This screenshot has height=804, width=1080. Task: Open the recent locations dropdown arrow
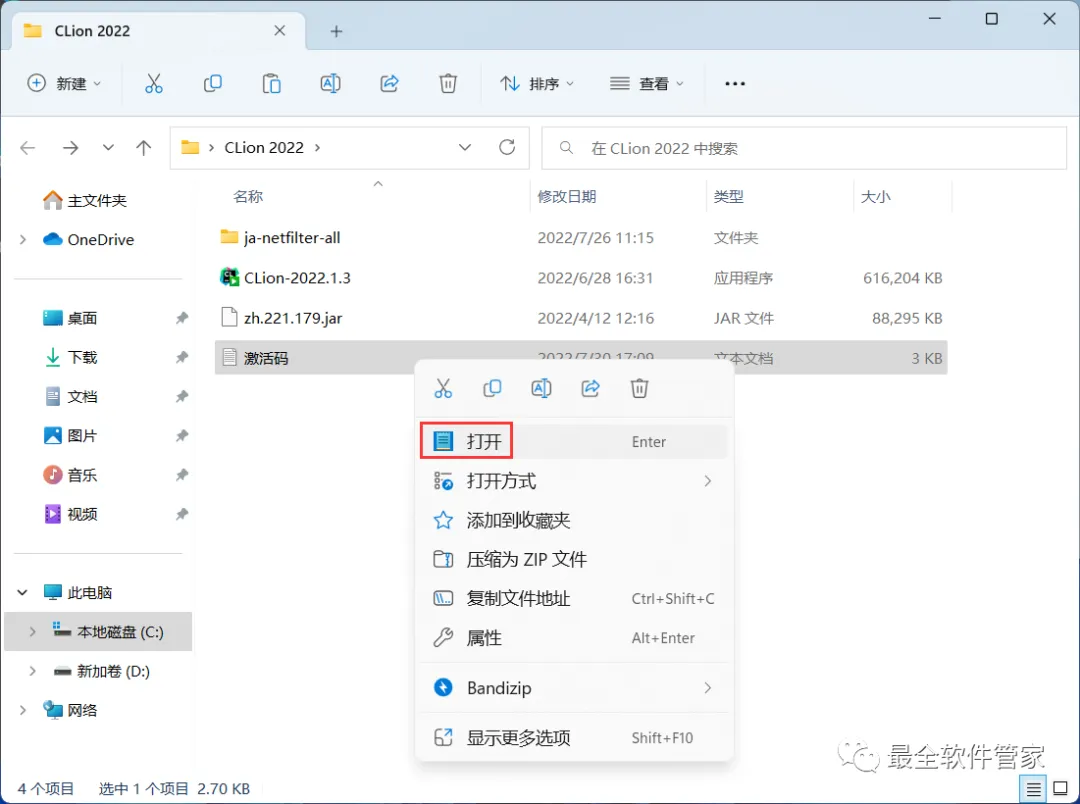pyautogui.click(x=108, y=147)
